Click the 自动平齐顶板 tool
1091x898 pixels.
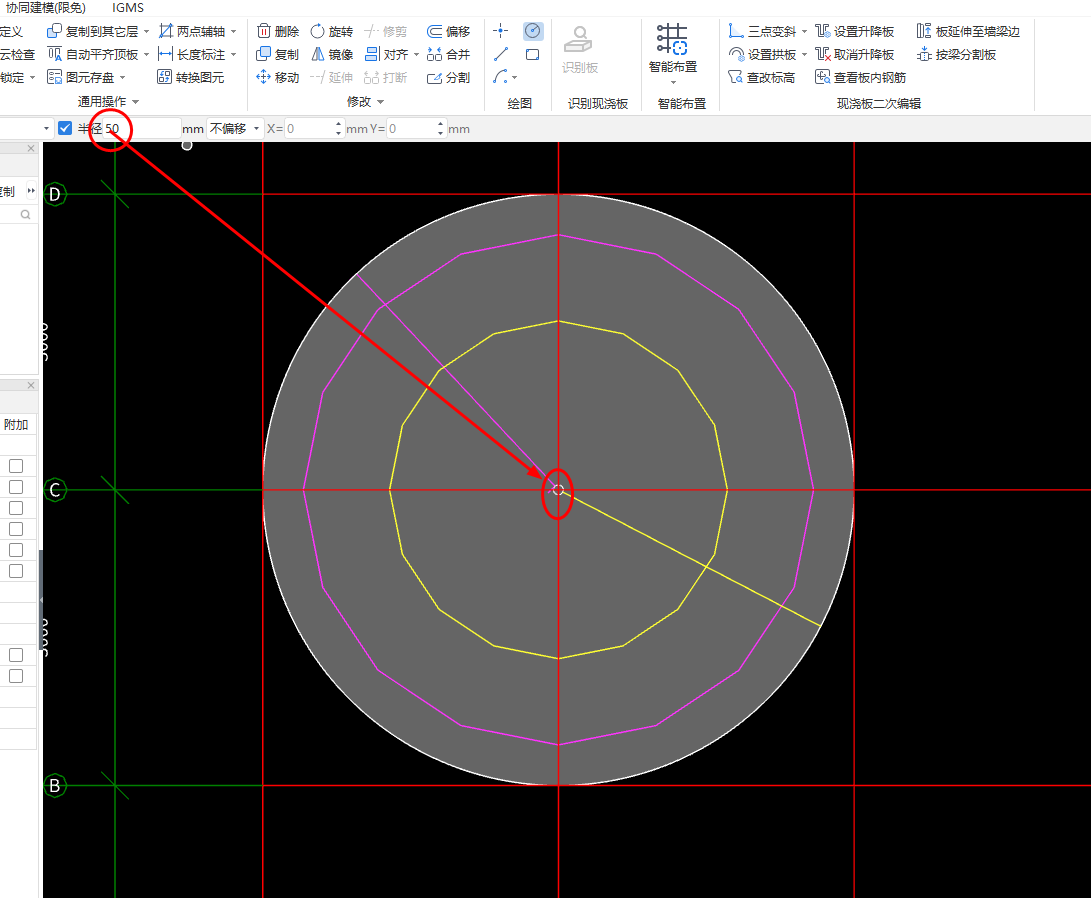click(x=93, y=54)
